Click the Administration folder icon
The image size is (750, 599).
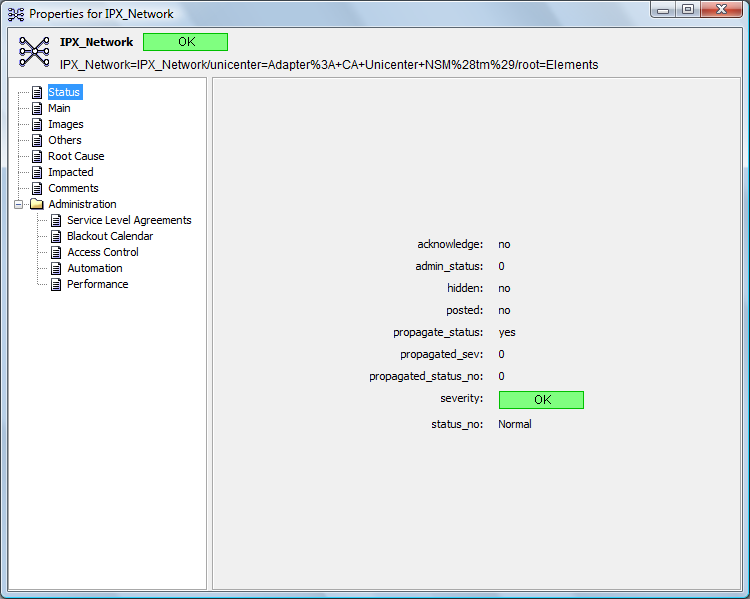tap(37, 204)
